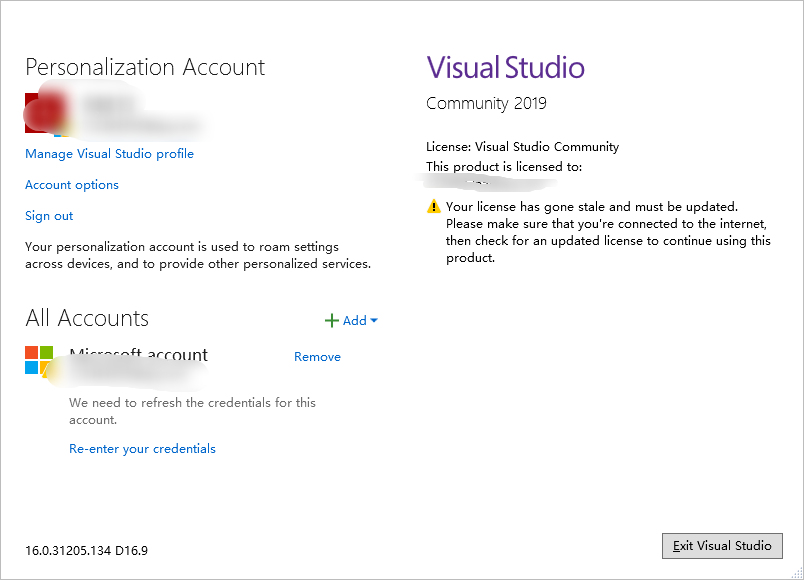
Task: Click the green plus icon beside Add
Action: [x=331, y=321]
